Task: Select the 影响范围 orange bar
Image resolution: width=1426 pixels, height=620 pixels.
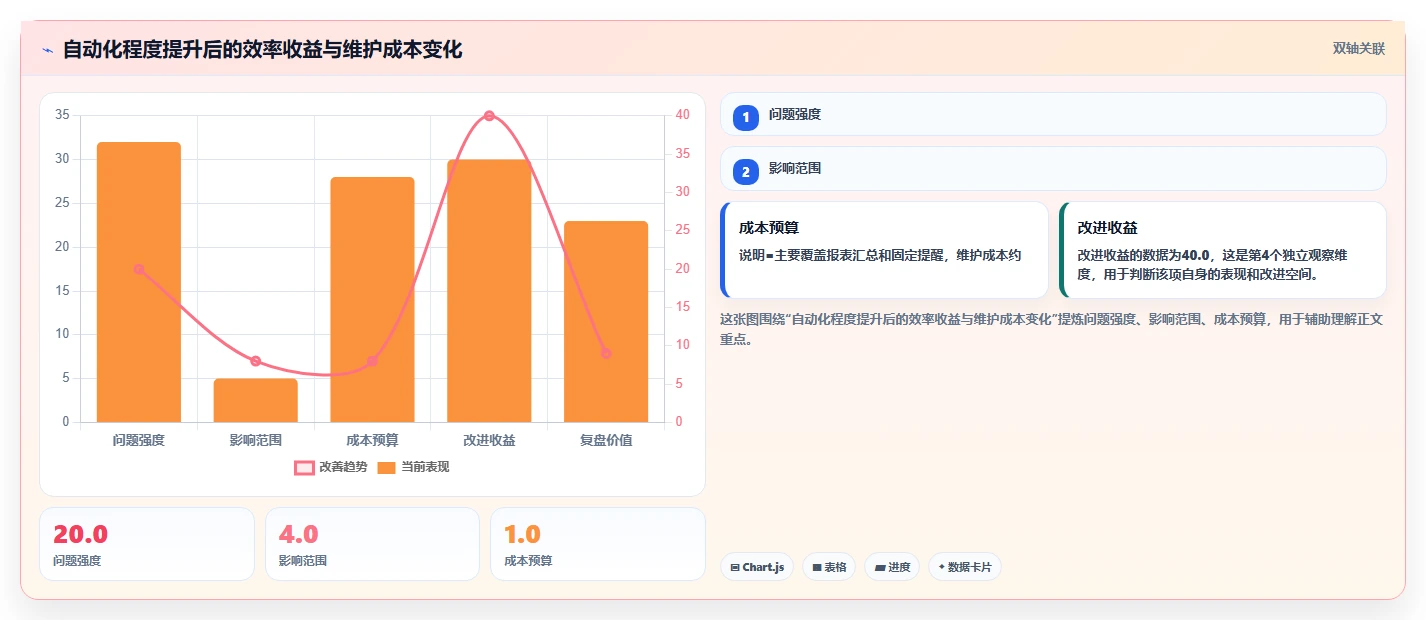Action: tap(256, 400)
